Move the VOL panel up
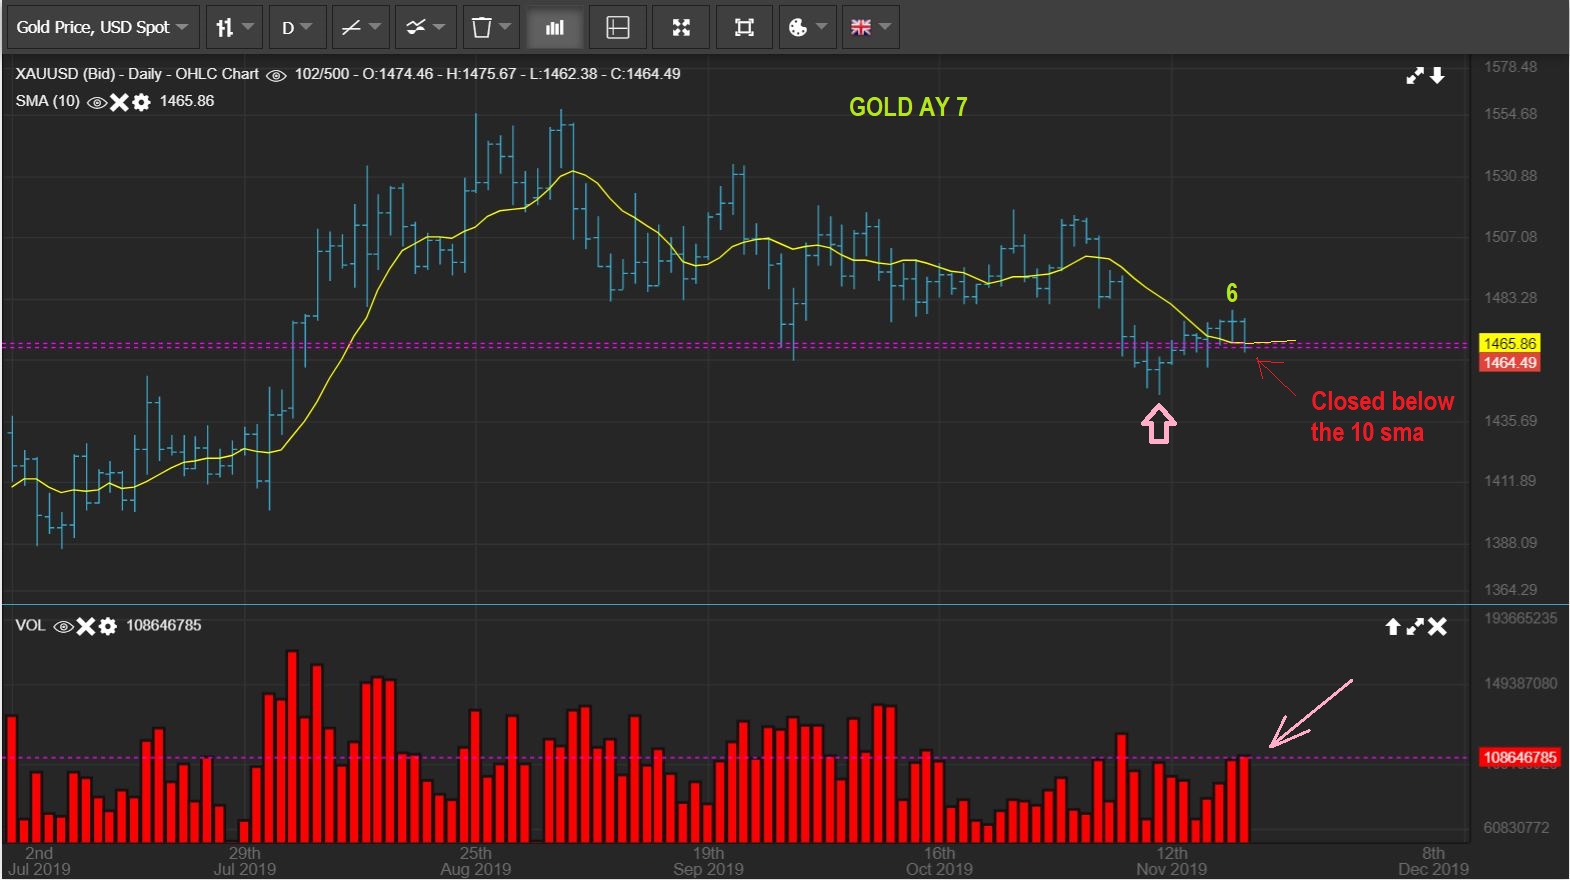Screen dimensions: 1570x880 click(1392, 627)
